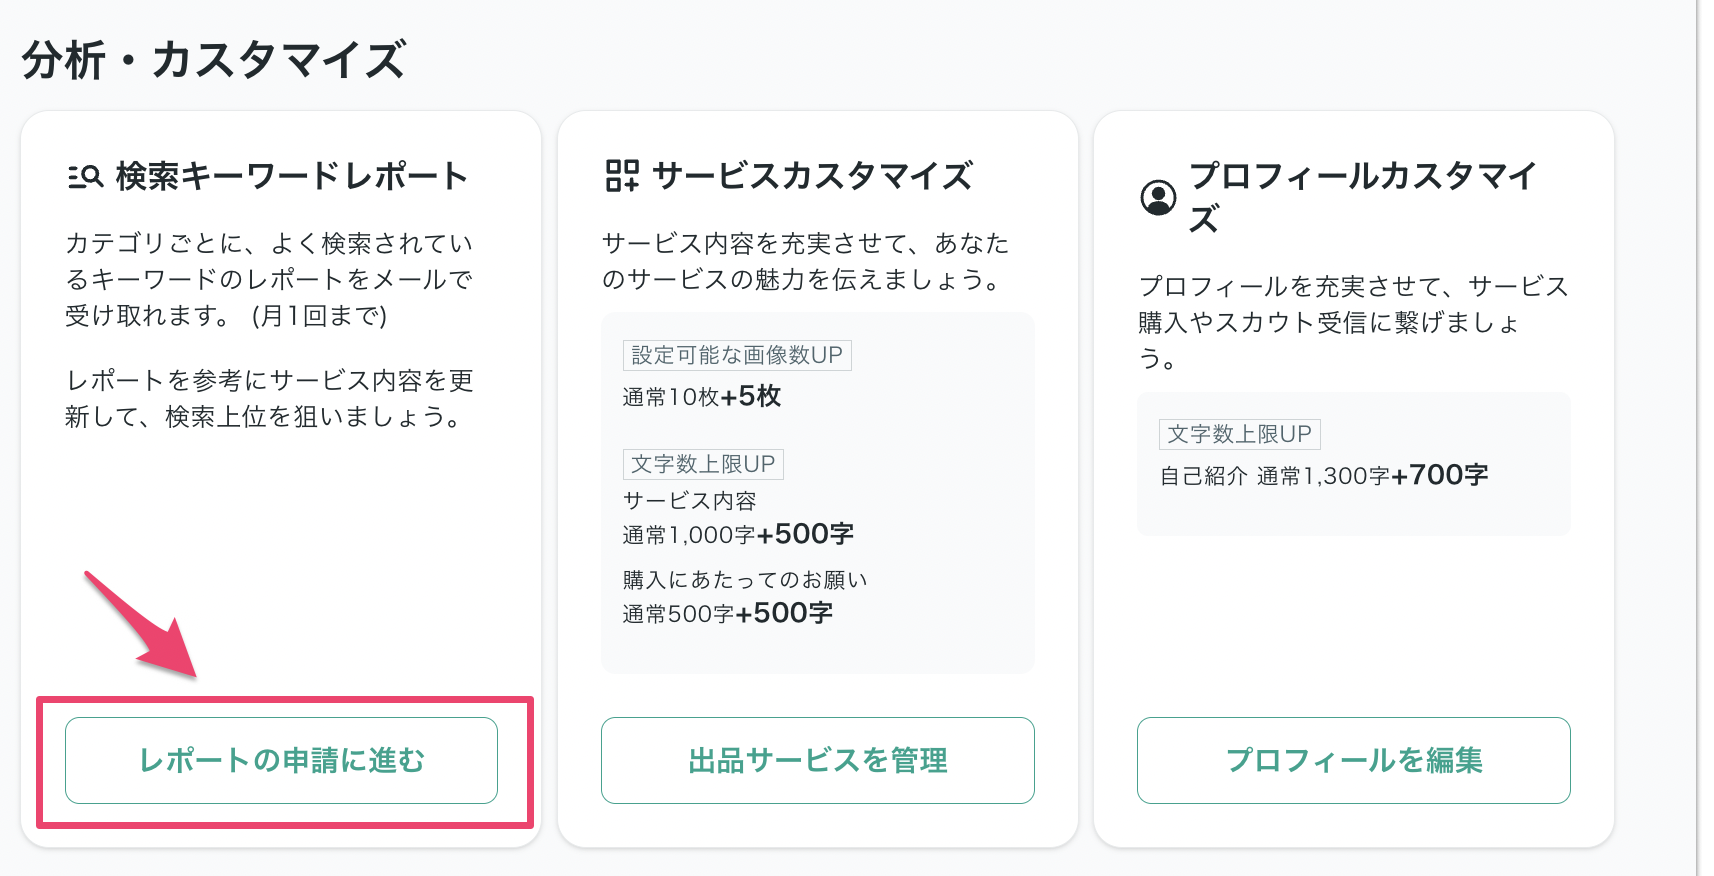
Task: Click the search keyword report magnifier icon
Action: [x=84, y=176]
